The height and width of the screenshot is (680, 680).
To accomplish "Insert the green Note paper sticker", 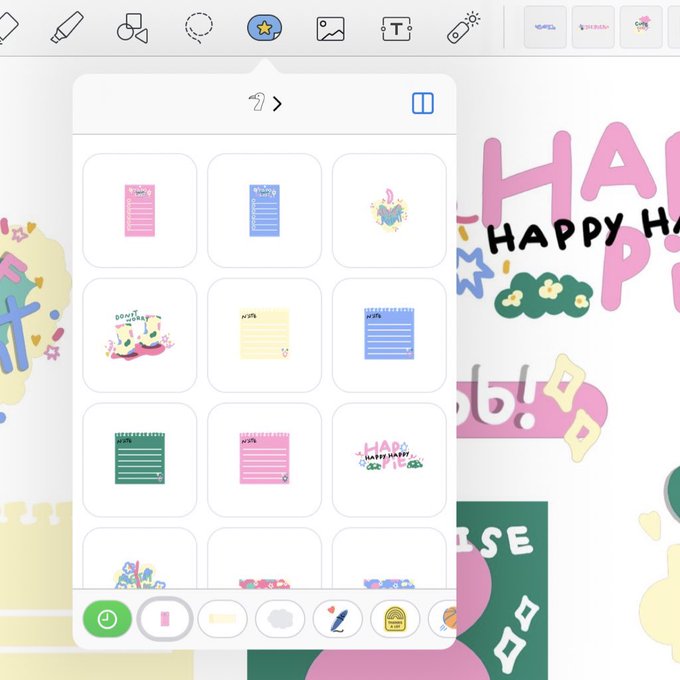I will (140, 460).
